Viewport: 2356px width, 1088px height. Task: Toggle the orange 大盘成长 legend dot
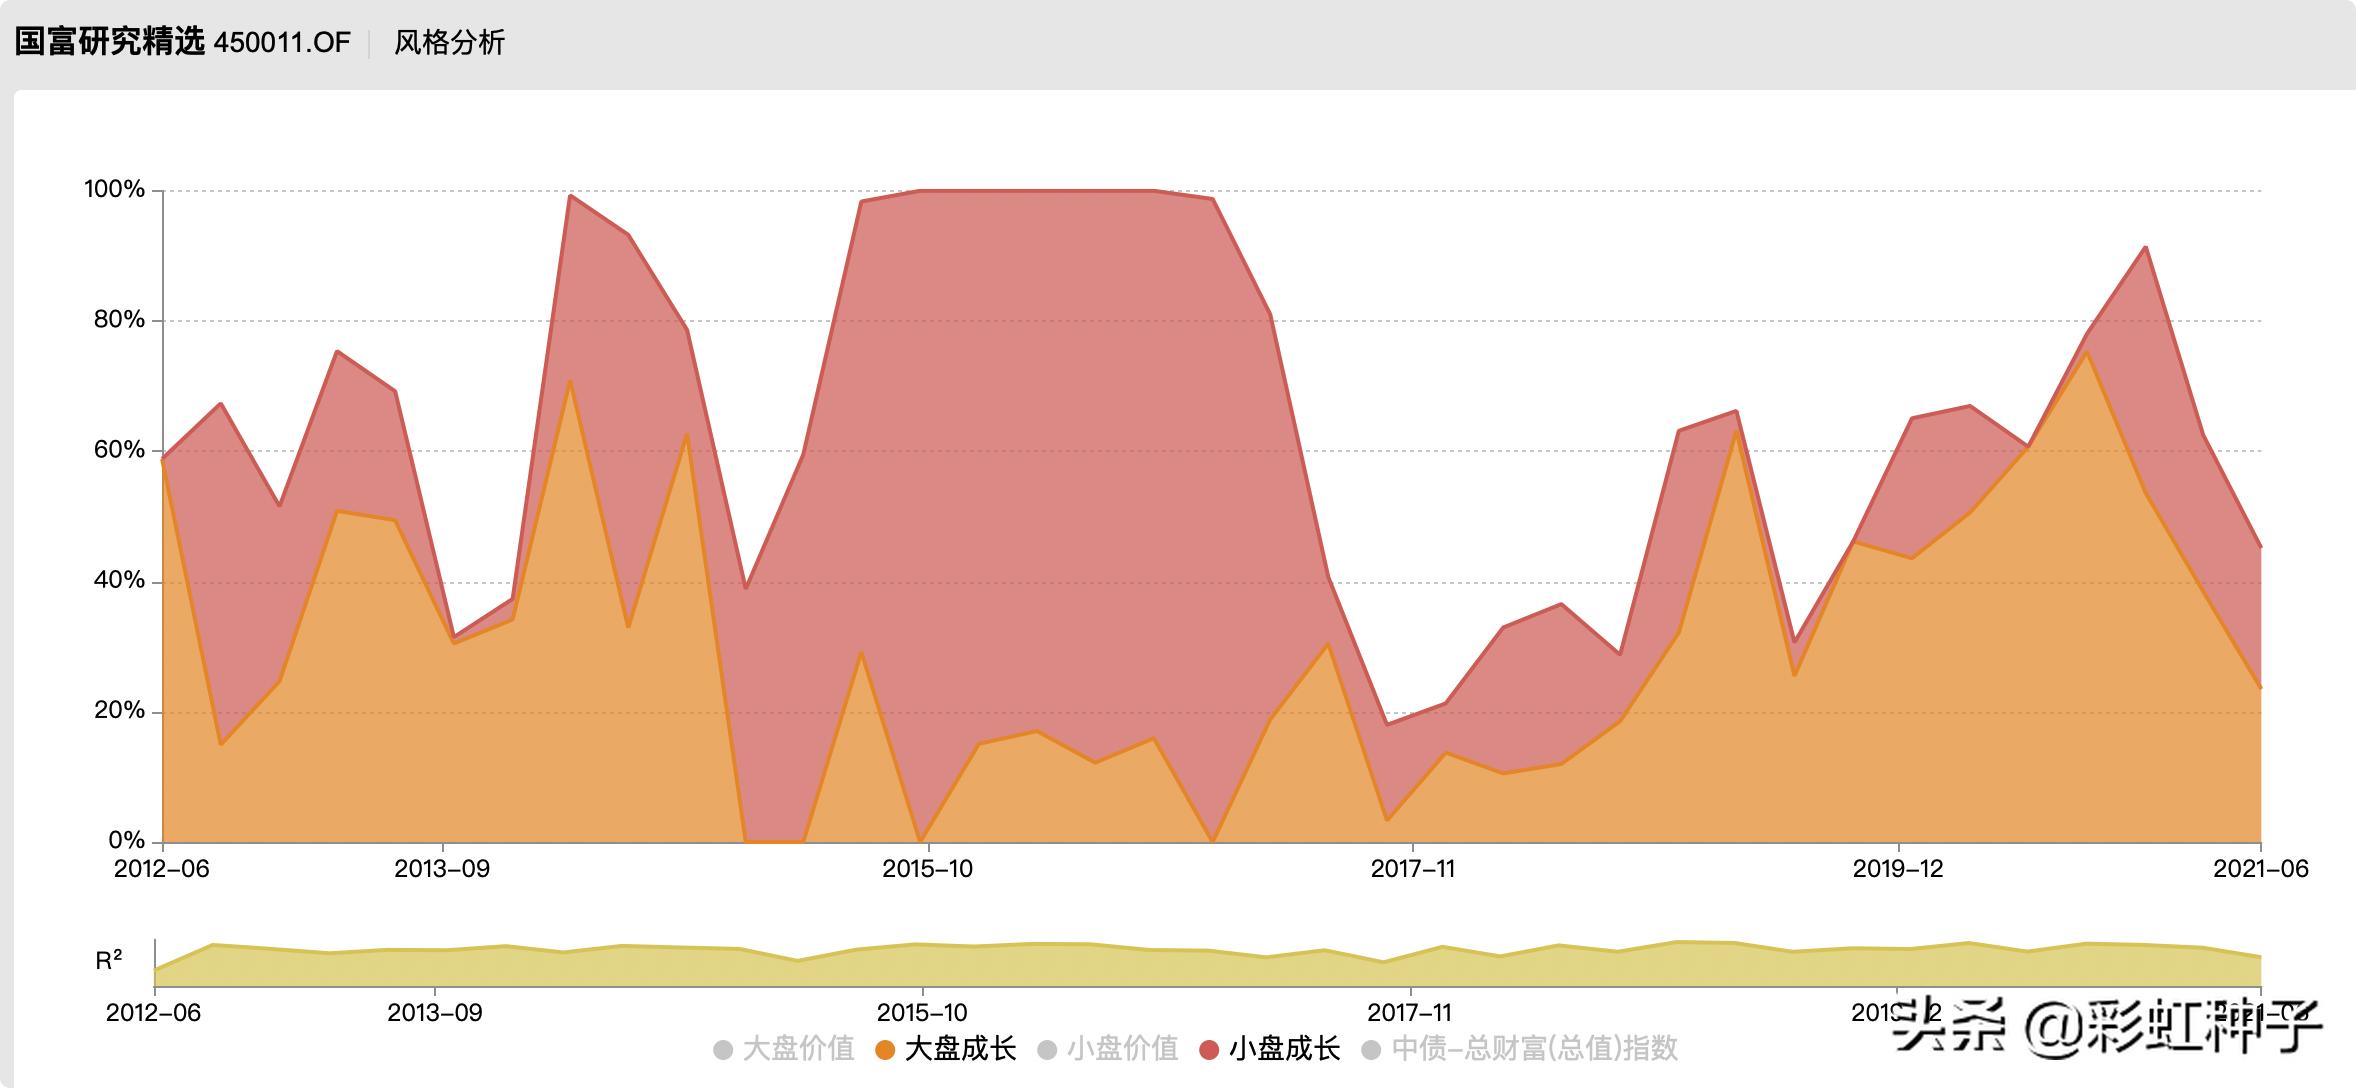point(885,1050)
